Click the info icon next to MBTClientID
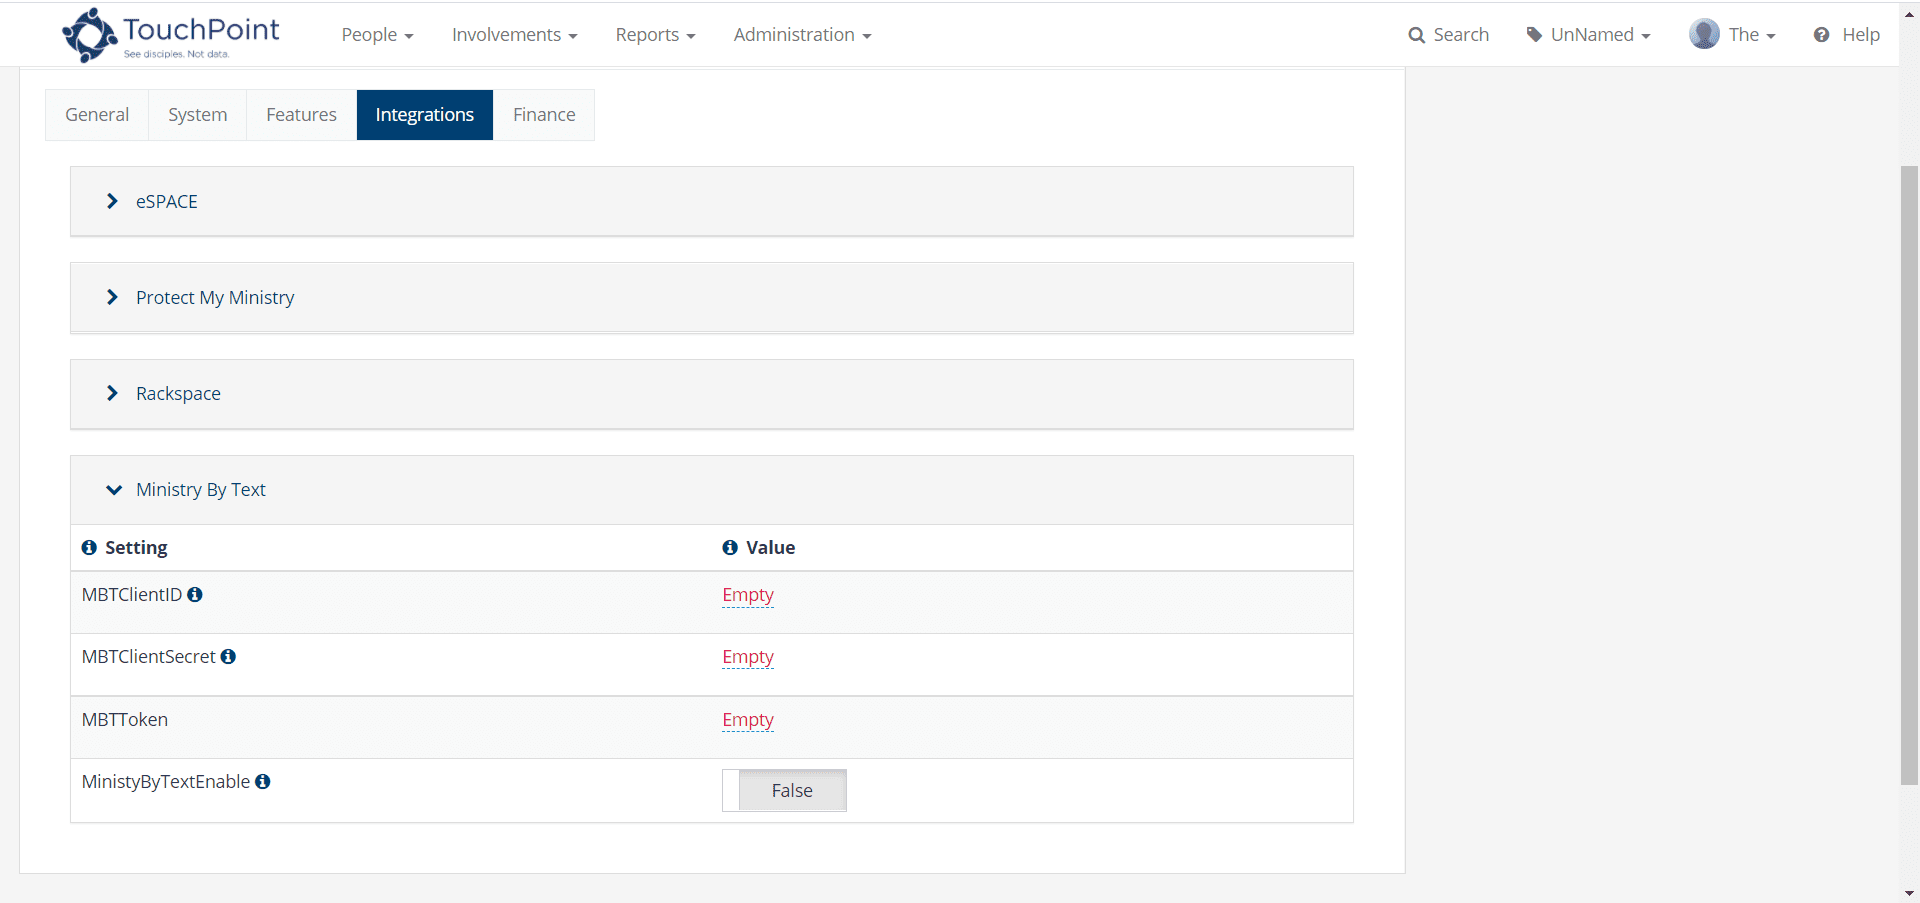The image size is (1920, 903). [x=195, y=595]
